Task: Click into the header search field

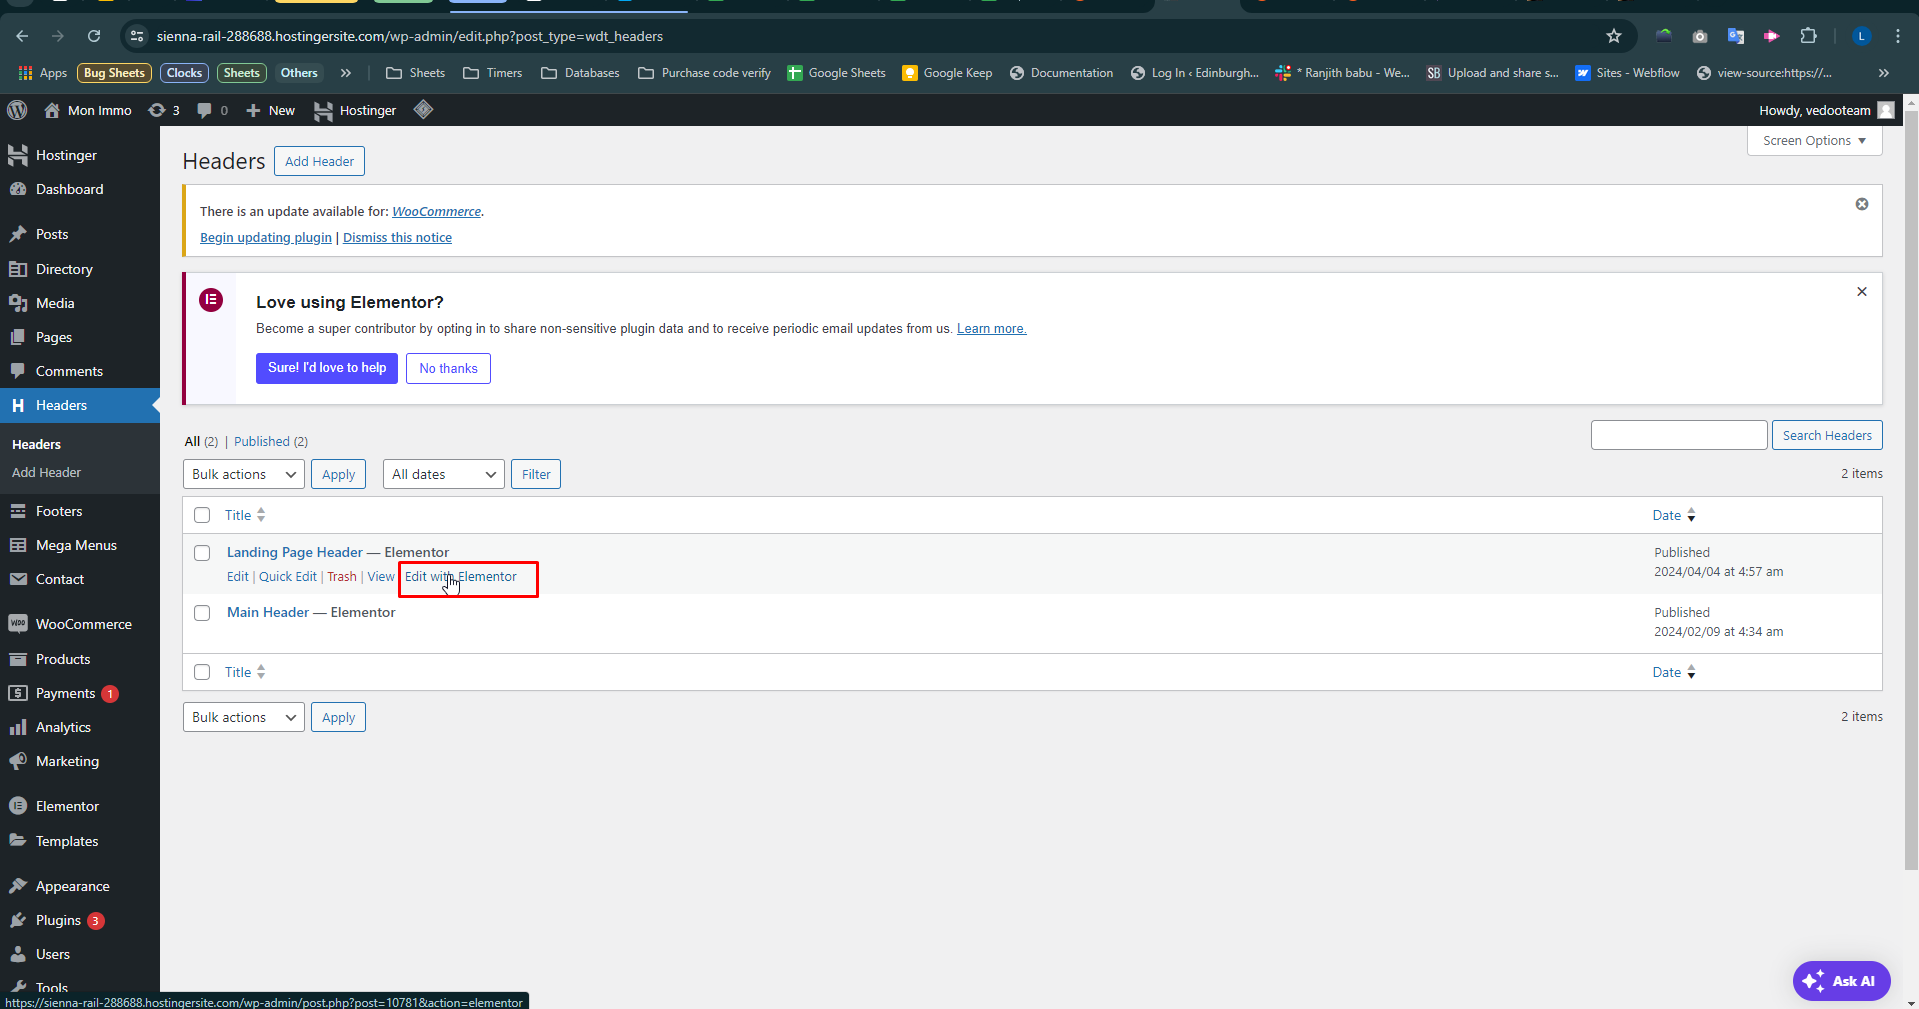Action: (1679, 435)
